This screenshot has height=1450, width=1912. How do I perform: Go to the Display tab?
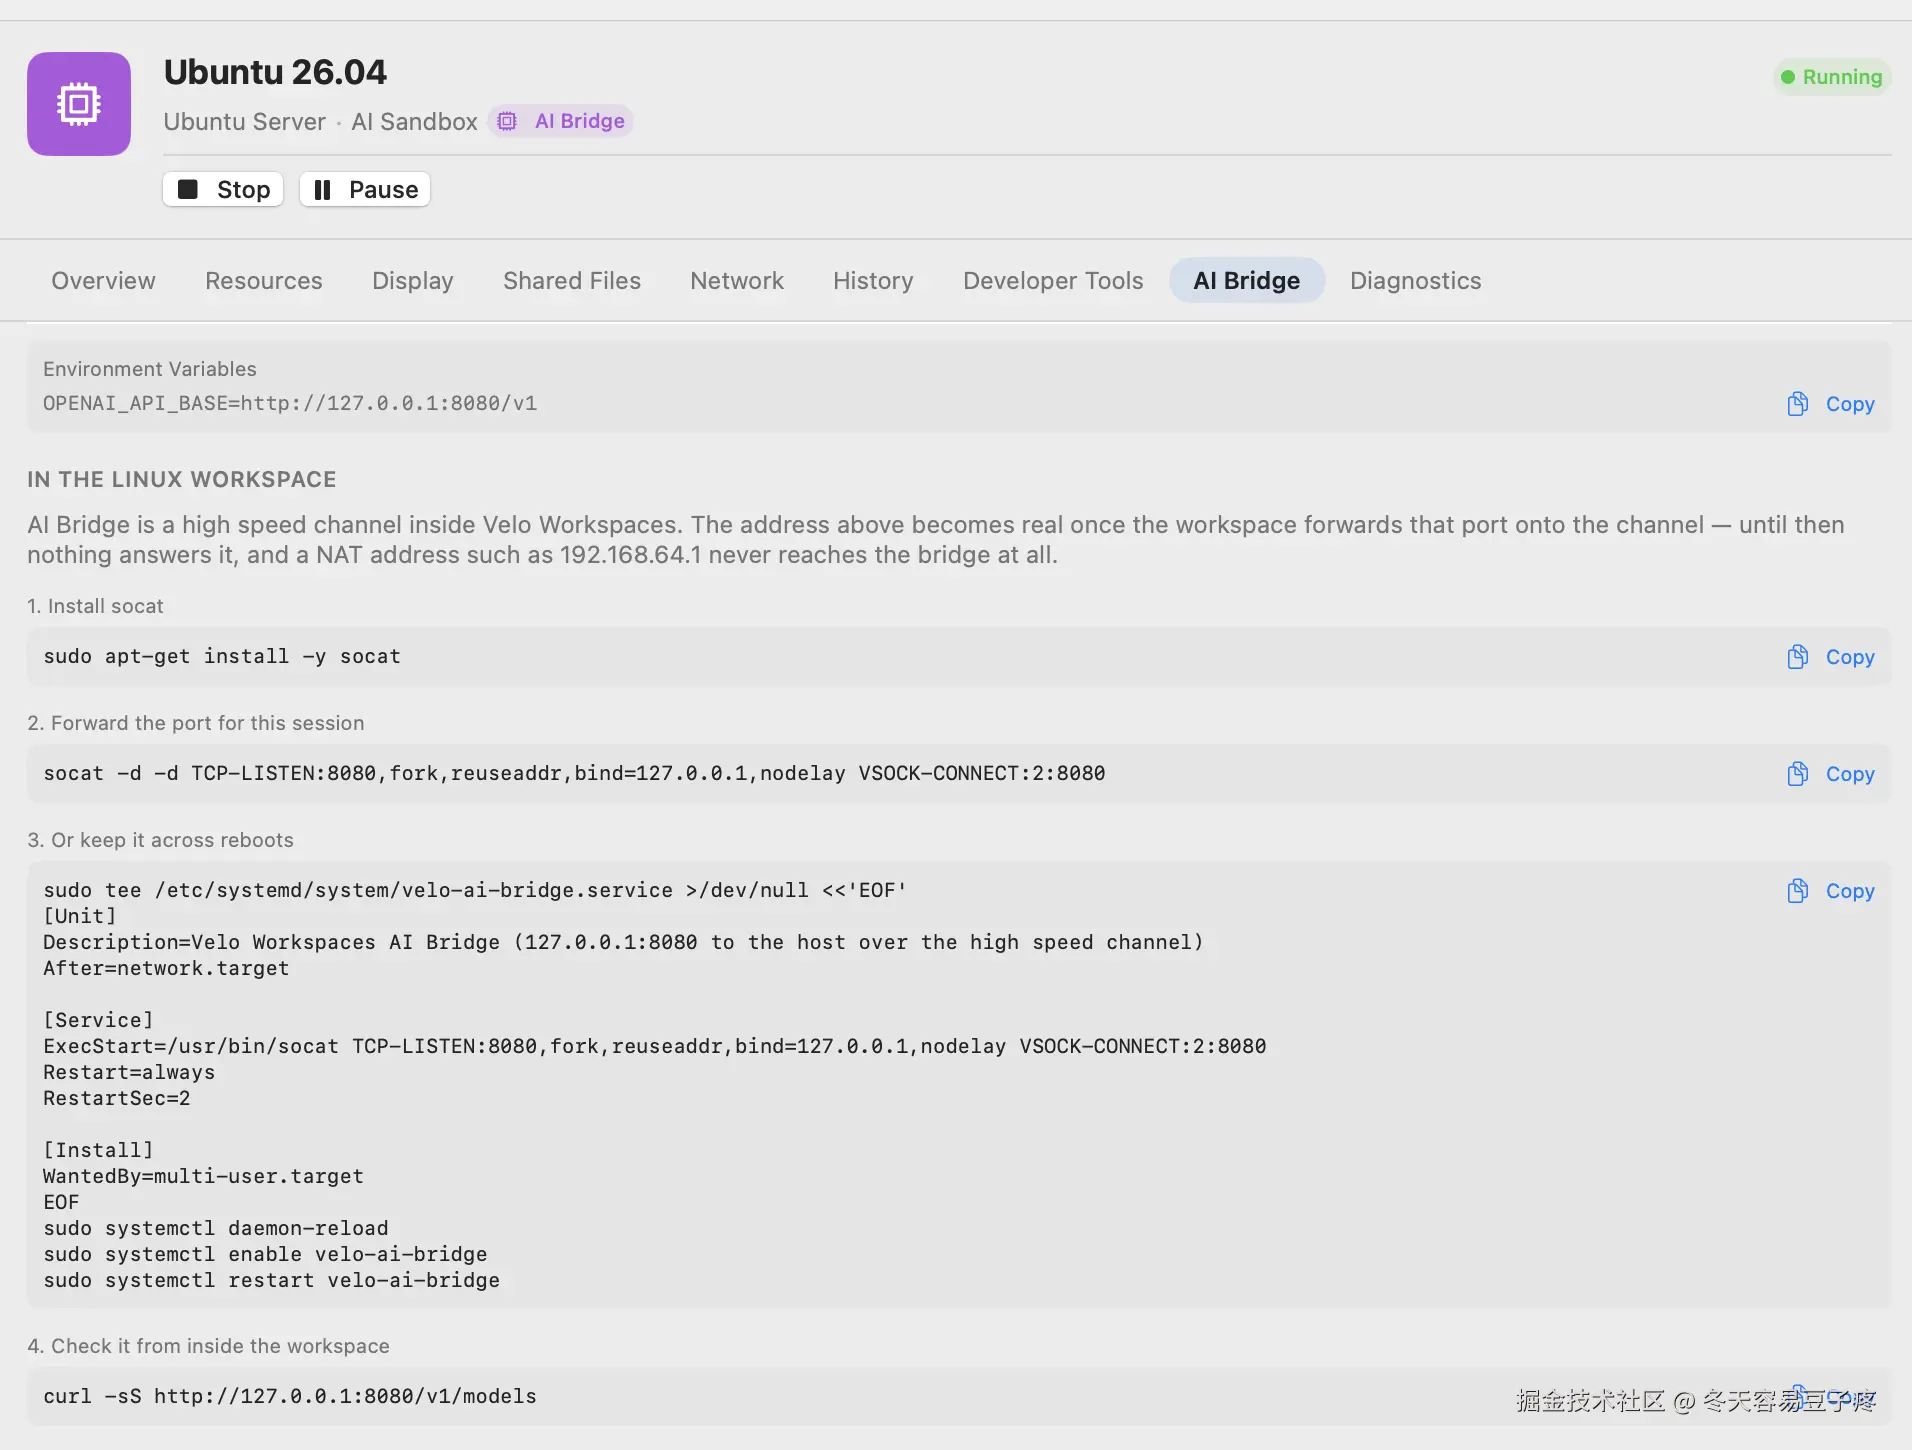[413, 281]
